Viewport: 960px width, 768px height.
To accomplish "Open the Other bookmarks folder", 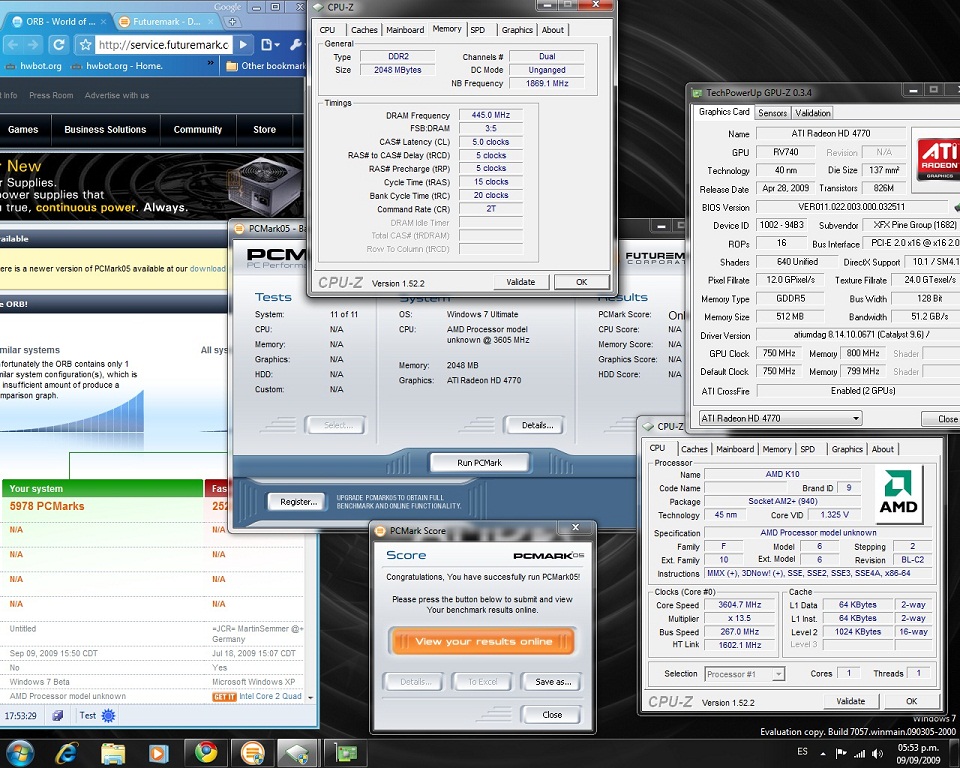I will coord(266,66).
